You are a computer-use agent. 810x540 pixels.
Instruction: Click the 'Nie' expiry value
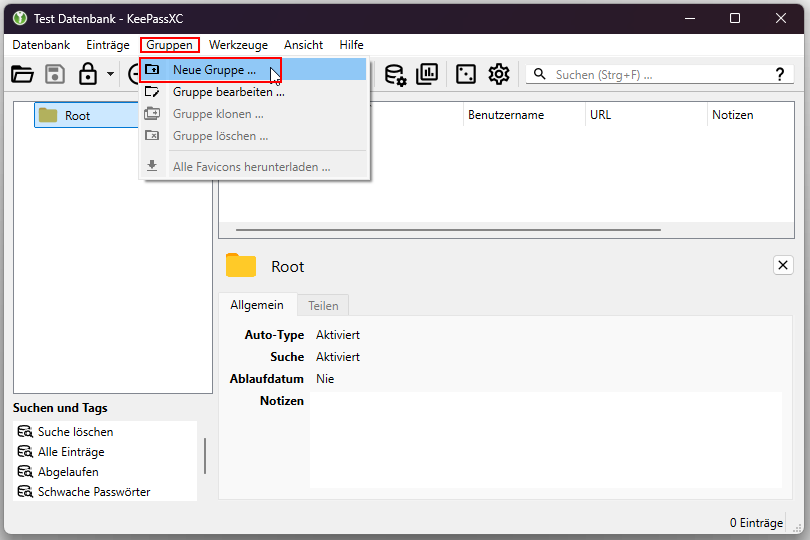pos(325,379)
